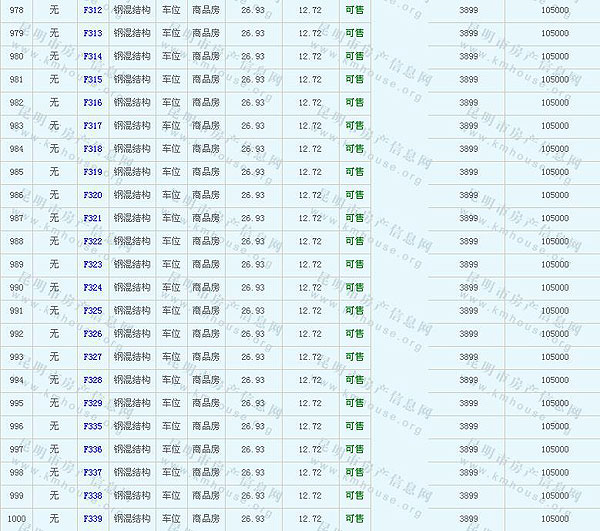
Task: Open the F339 unit link in row 1000
Action: coord(93,519)
